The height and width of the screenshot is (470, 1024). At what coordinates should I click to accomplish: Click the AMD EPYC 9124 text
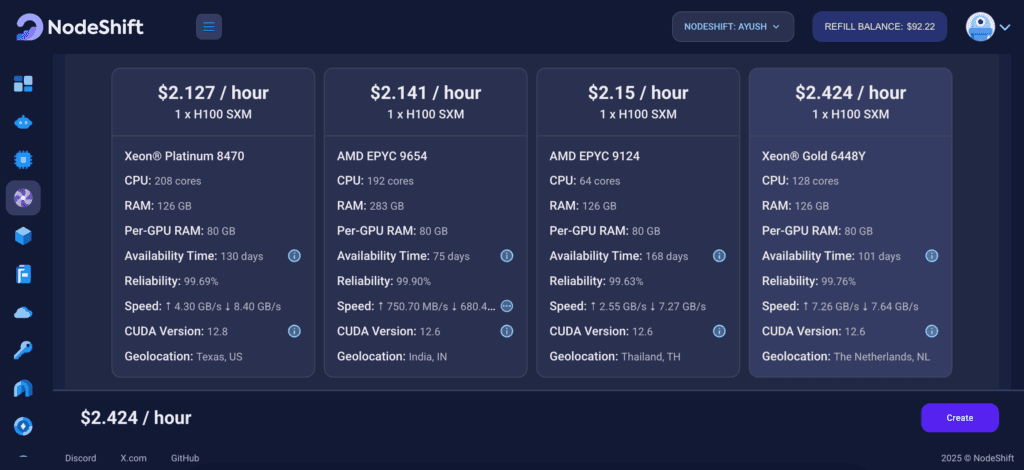click(594, 156)
